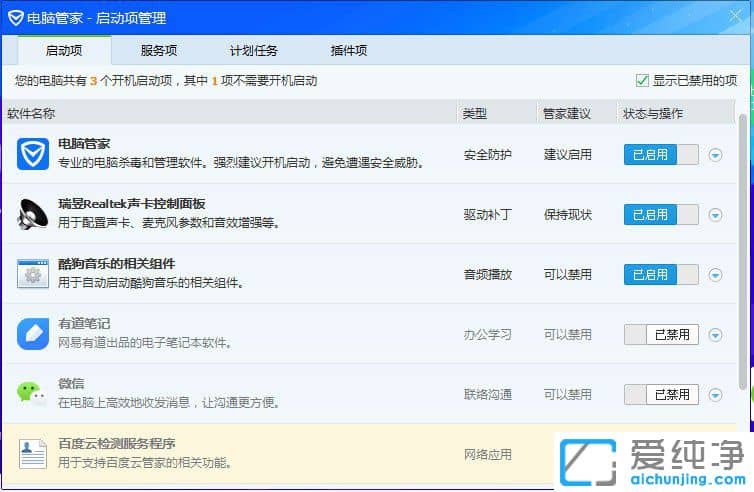Screen dimensions: 754x492
Task: Enable 微信 startup via 已禁用 switch
Action: 661,394
